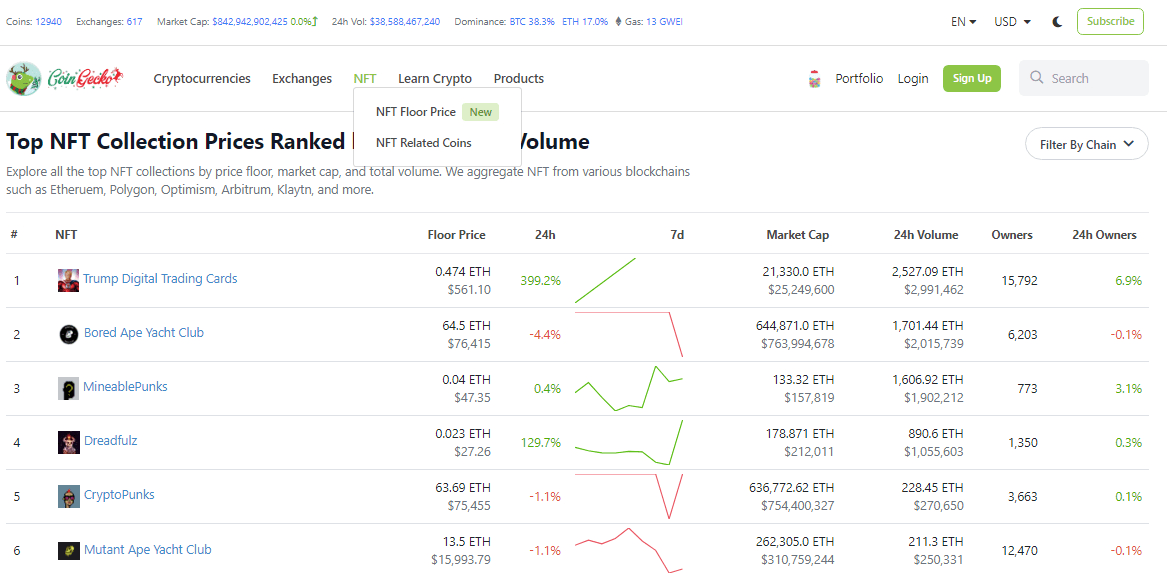Open the Products menu
The image size is (1167, 577).
click(x=519, y=78)
